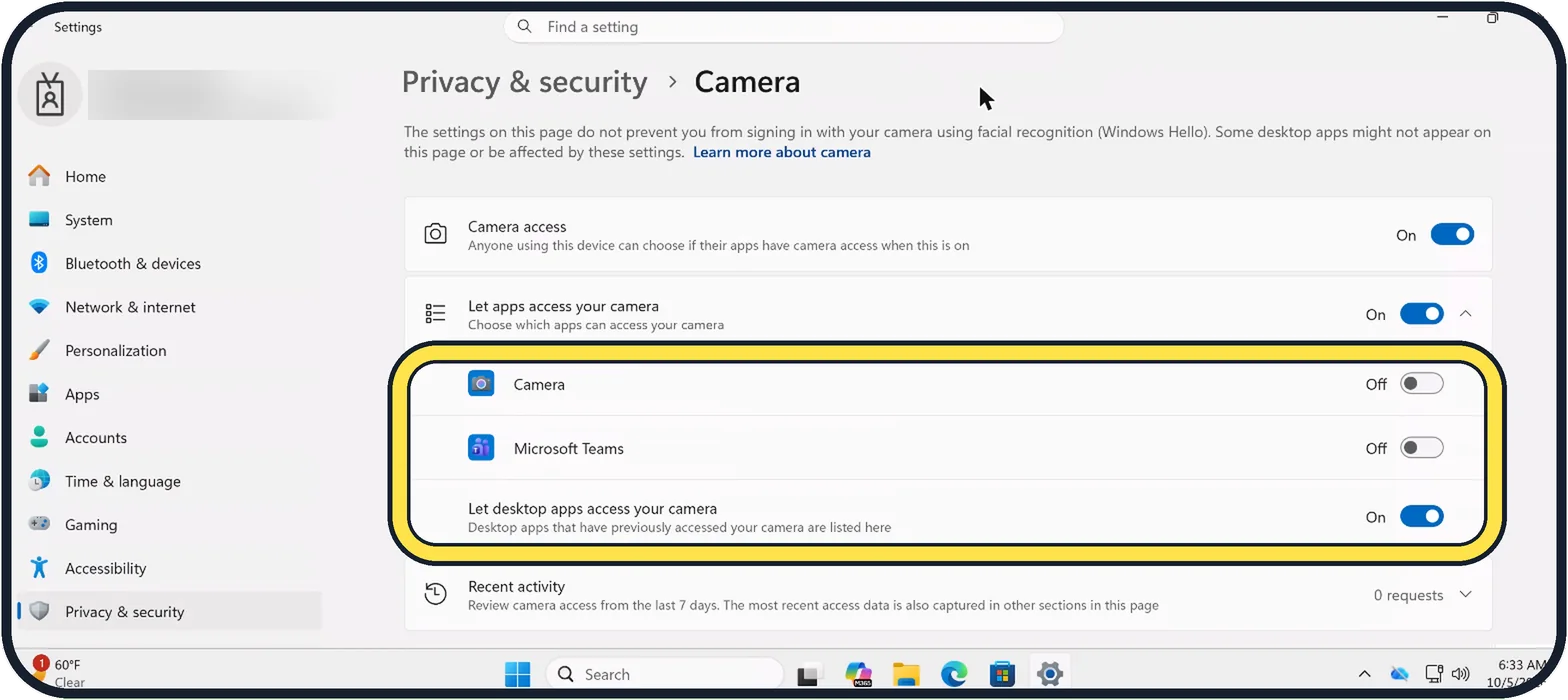Open File Explorer from the taskbar
The width and height of the screenshot is (1568, 700).
coord(906,674)
